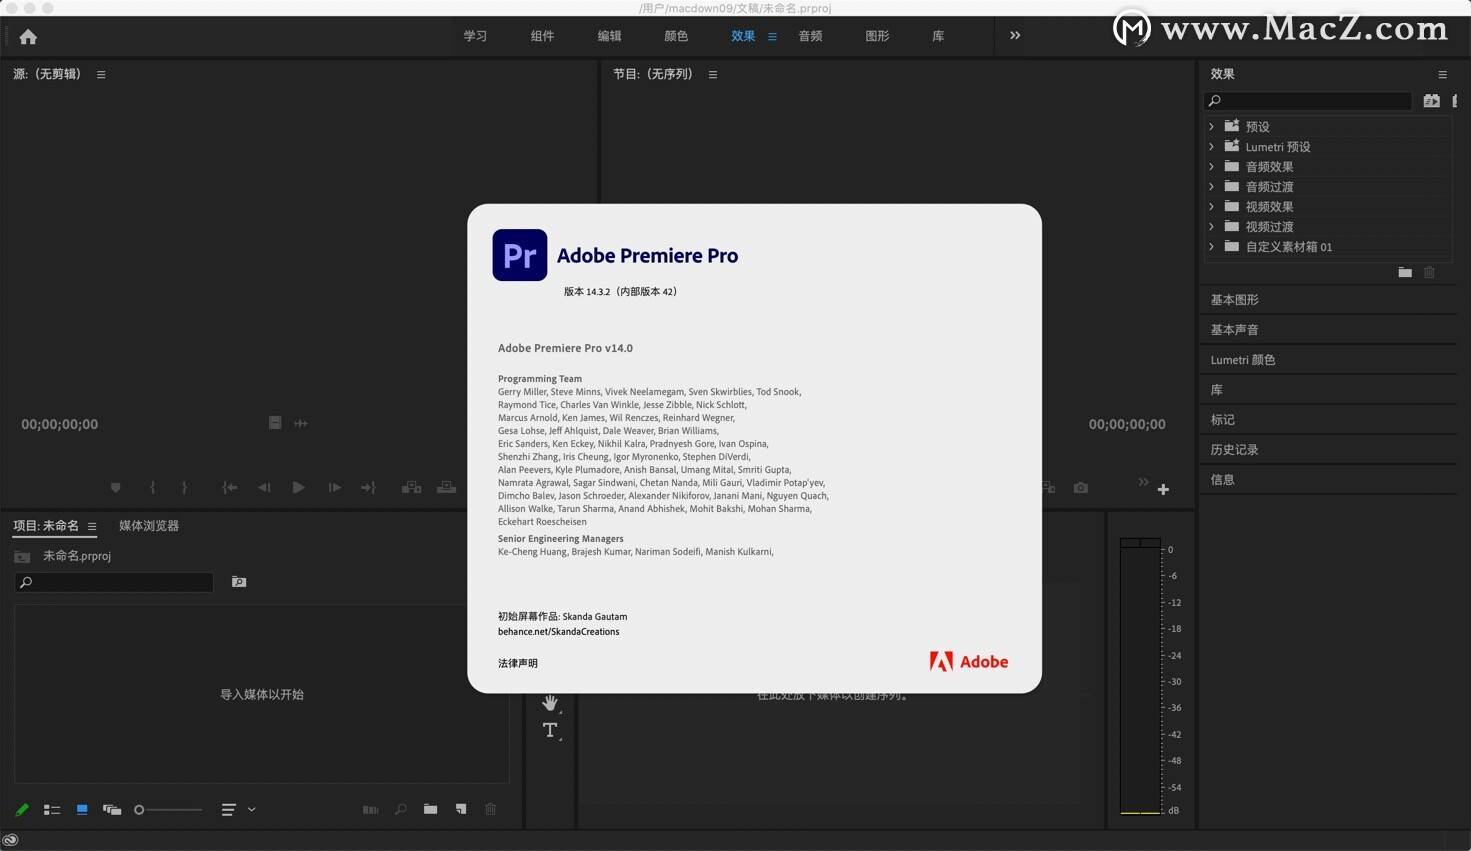Screen dimensions: 1471x851
Task: Click the Sort Icons button
Action: pyautogui.click(x=229, y=810)
